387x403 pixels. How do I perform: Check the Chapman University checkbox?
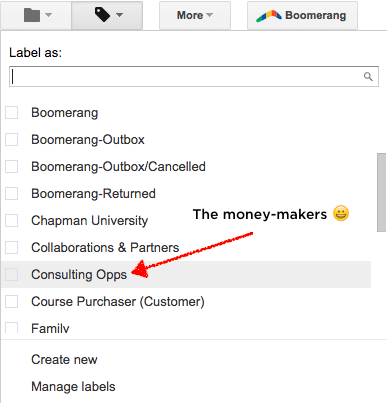pos(12,220)
